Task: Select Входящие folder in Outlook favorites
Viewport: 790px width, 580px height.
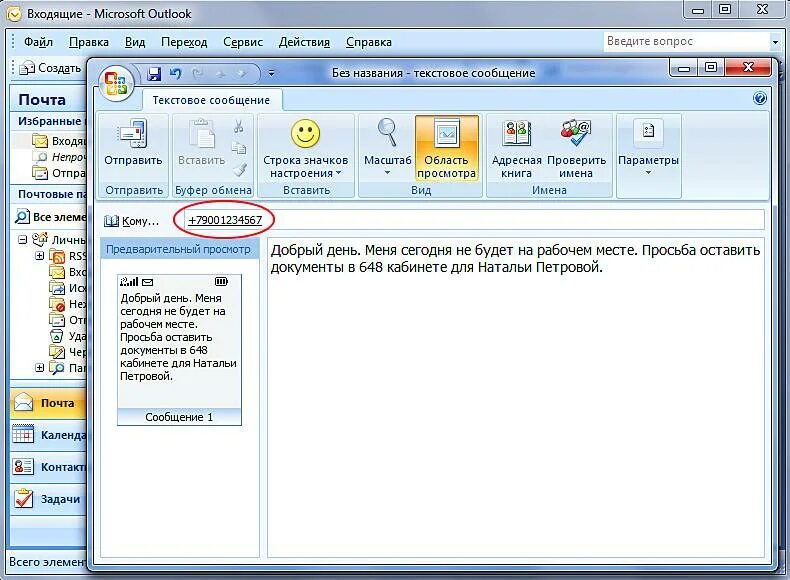Action: [59, 141]
